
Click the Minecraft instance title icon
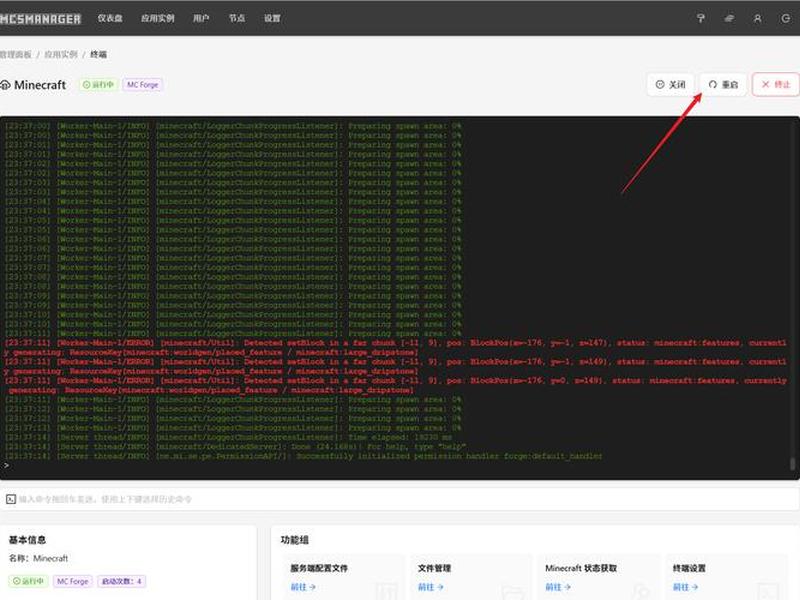(5, 85)
